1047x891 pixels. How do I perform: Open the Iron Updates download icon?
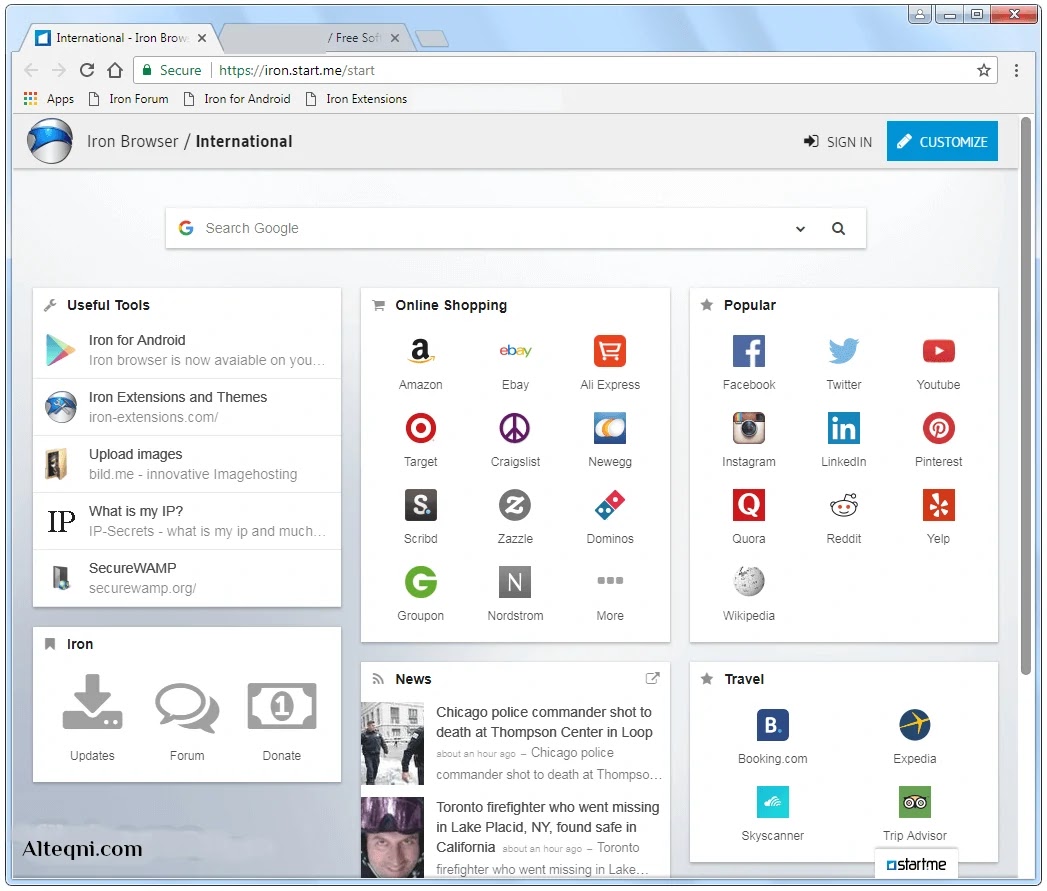pyautogui.click(x=92, y=703)
